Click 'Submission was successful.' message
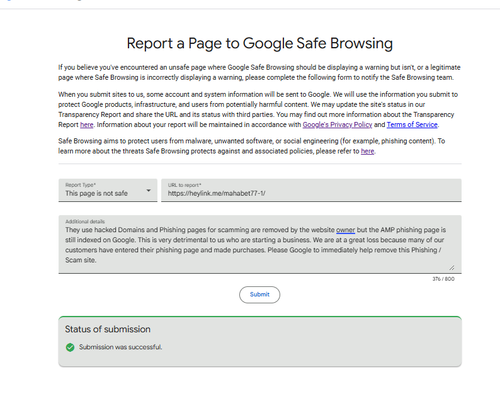The width and height of the screenshot is (500, 402). click(x=120, y=347)
